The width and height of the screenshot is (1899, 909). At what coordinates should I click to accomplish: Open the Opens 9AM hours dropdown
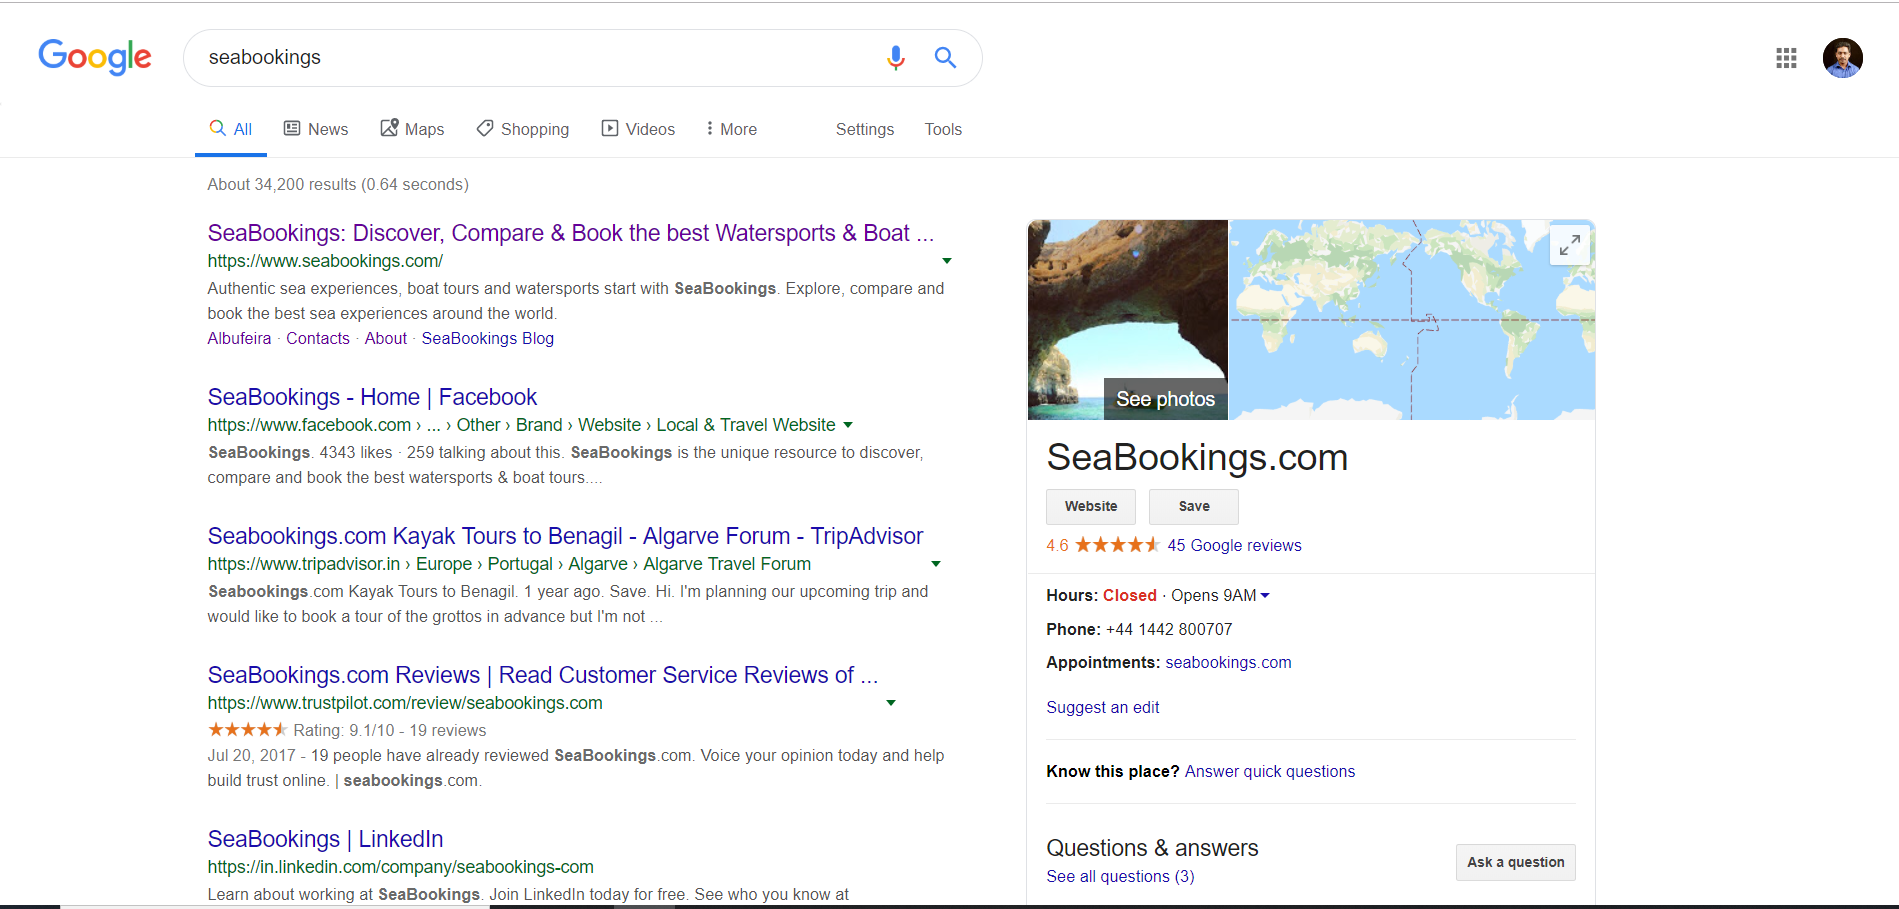1265,595
